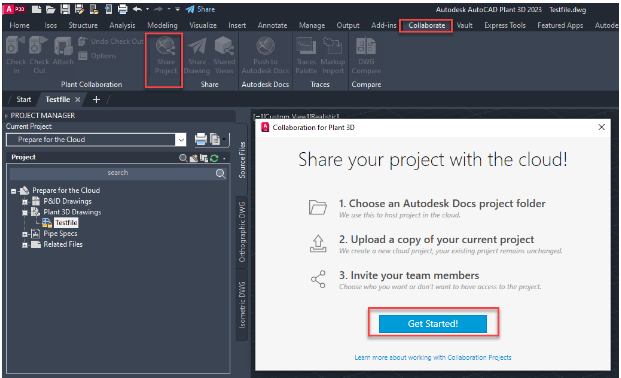Click the copy drawing icon in Project toolbar

204,158
